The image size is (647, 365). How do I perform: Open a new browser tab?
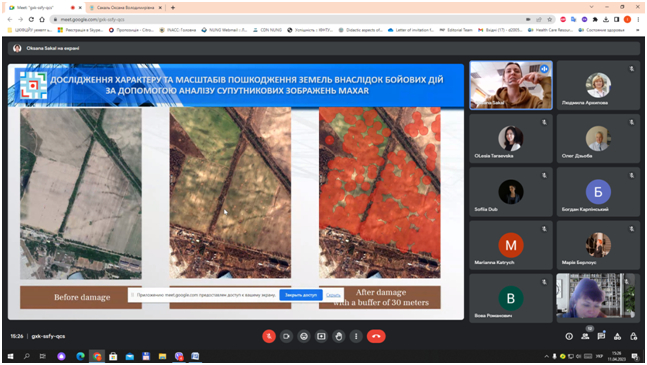click(173, 7)
